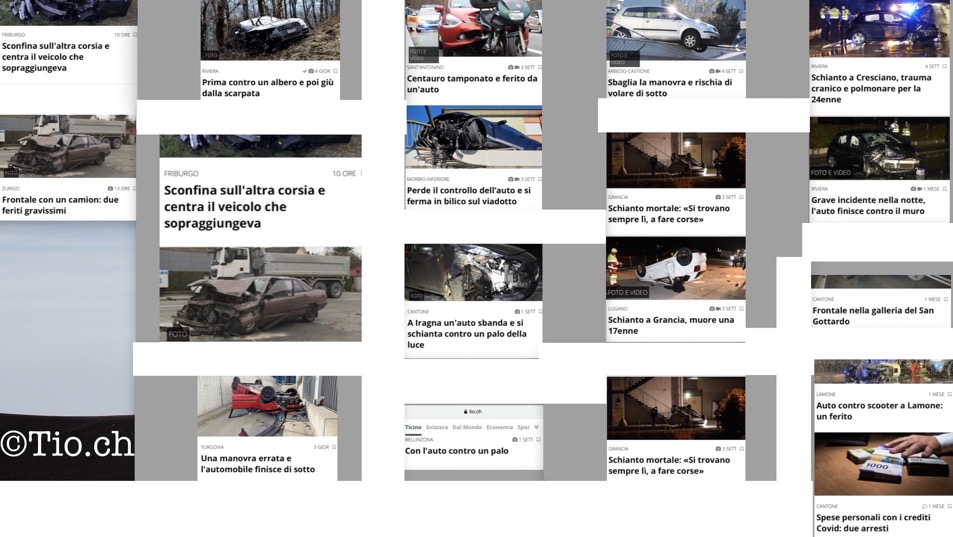The width and height of the screenshot is (953, 537).
Task: Save the Una manovra errata article via bookmark
Action: click(x=334, y=447)
